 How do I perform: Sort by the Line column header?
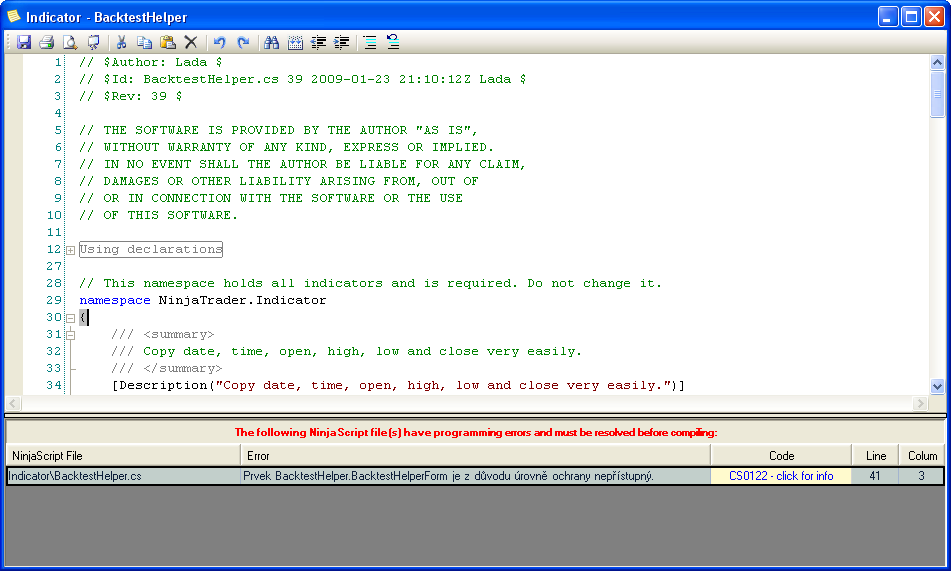pyautogui.click(x=875, y=456)
